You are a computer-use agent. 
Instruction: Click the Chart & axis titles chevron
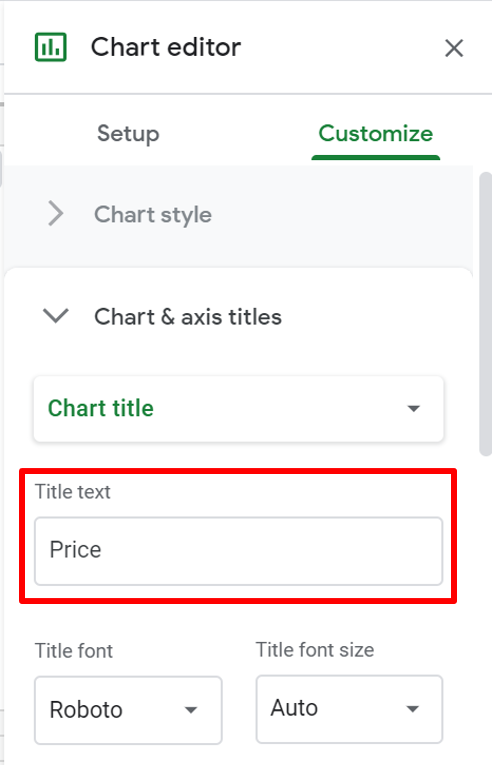click(x=56, y=316)
